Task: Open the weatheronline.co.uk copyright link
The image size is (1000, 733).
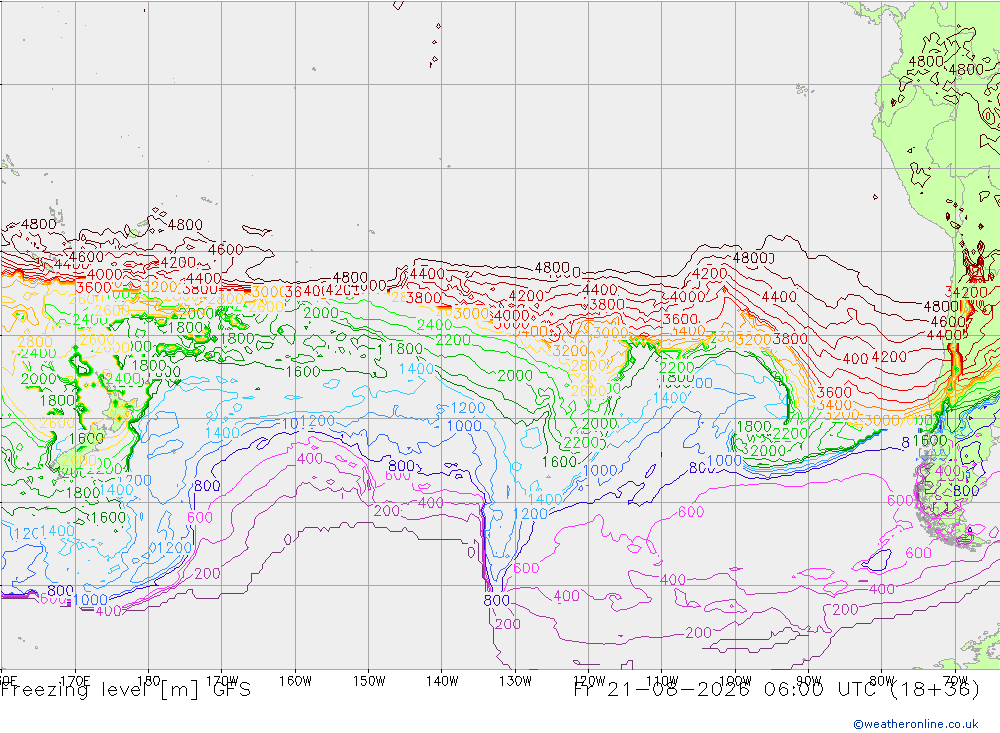Action: (916, 724)
